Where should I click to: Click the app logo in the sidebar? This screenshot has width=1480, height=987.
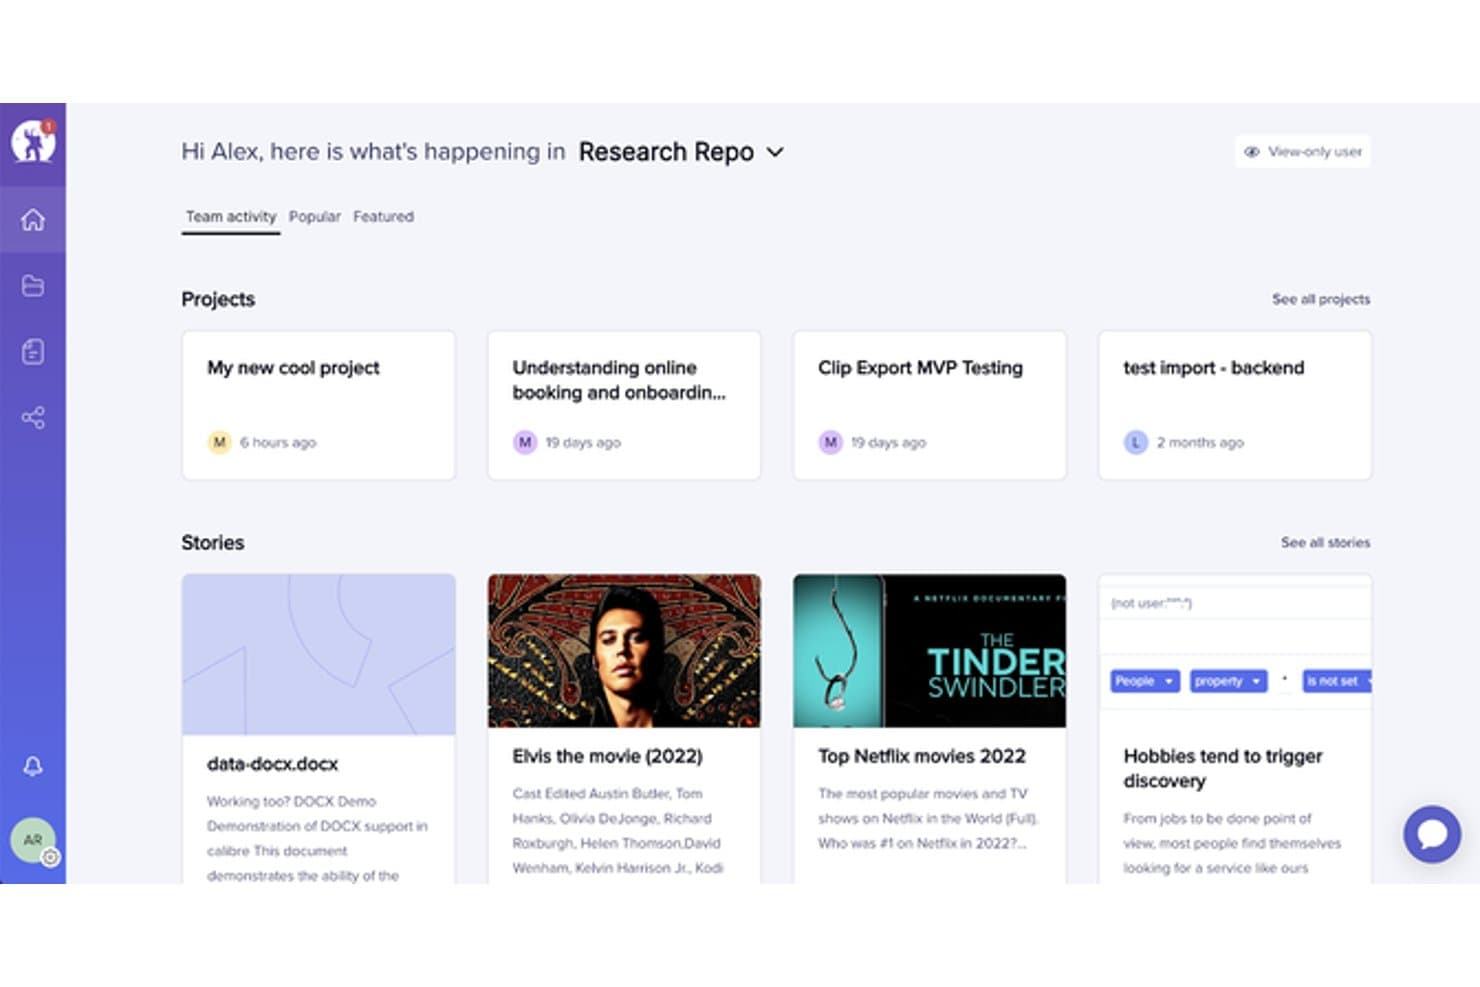pos(33,142)
